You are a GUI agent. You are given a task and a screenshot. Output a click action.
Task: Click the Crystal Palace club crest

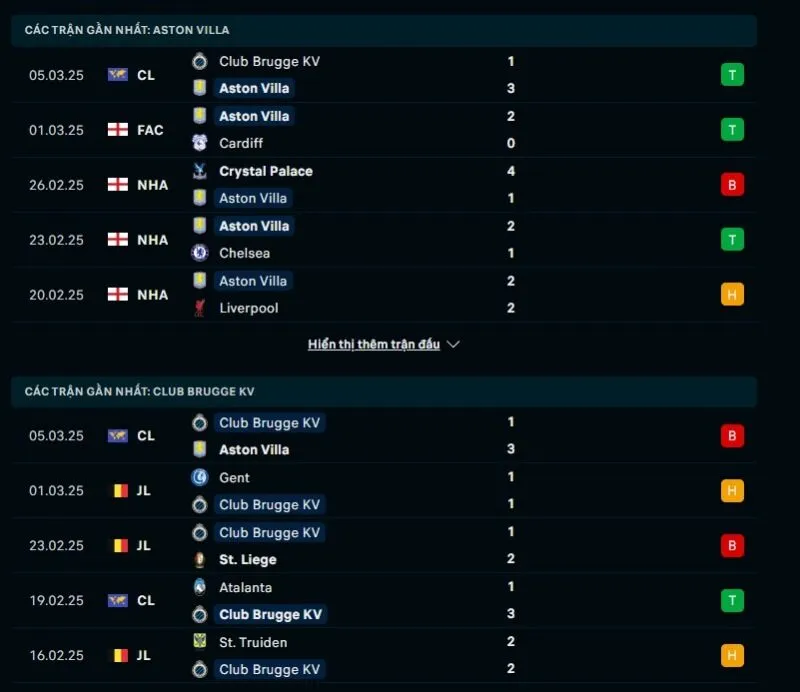tap(199, 171)
